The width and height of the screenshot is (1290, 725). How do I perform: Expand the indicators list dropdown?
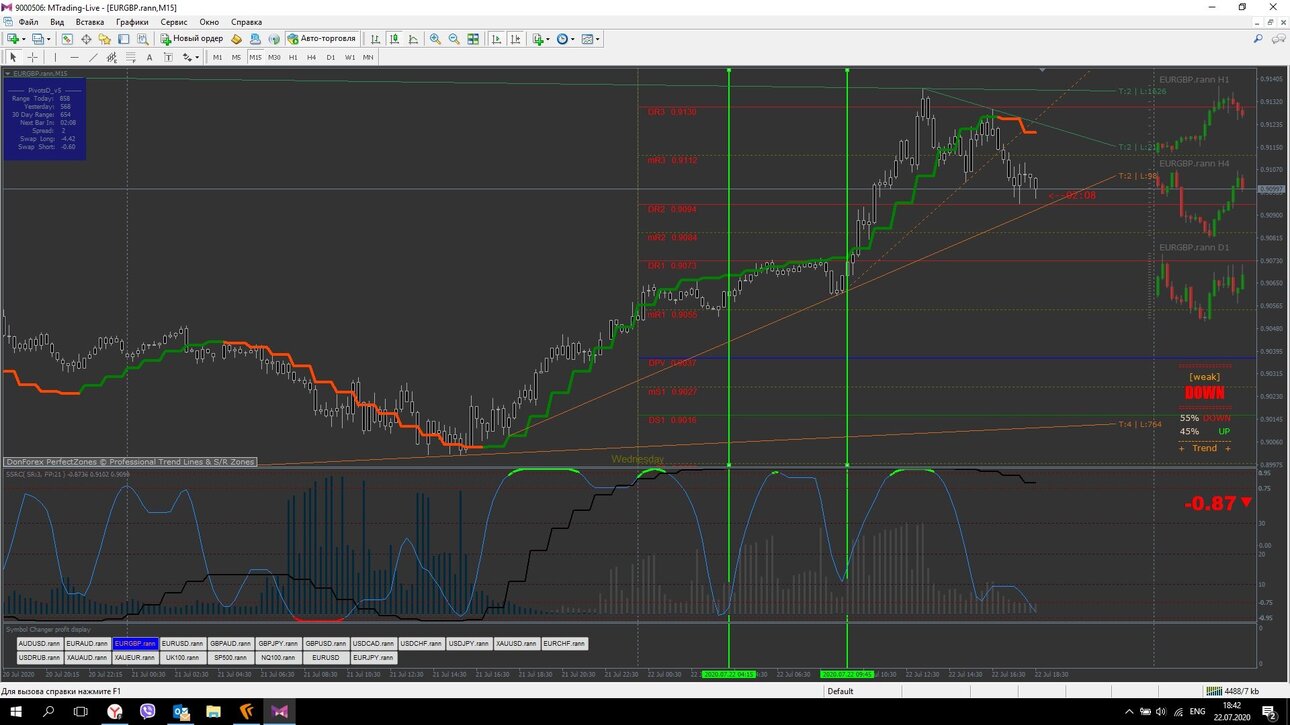pyautogui.click(x=548, y=39)
